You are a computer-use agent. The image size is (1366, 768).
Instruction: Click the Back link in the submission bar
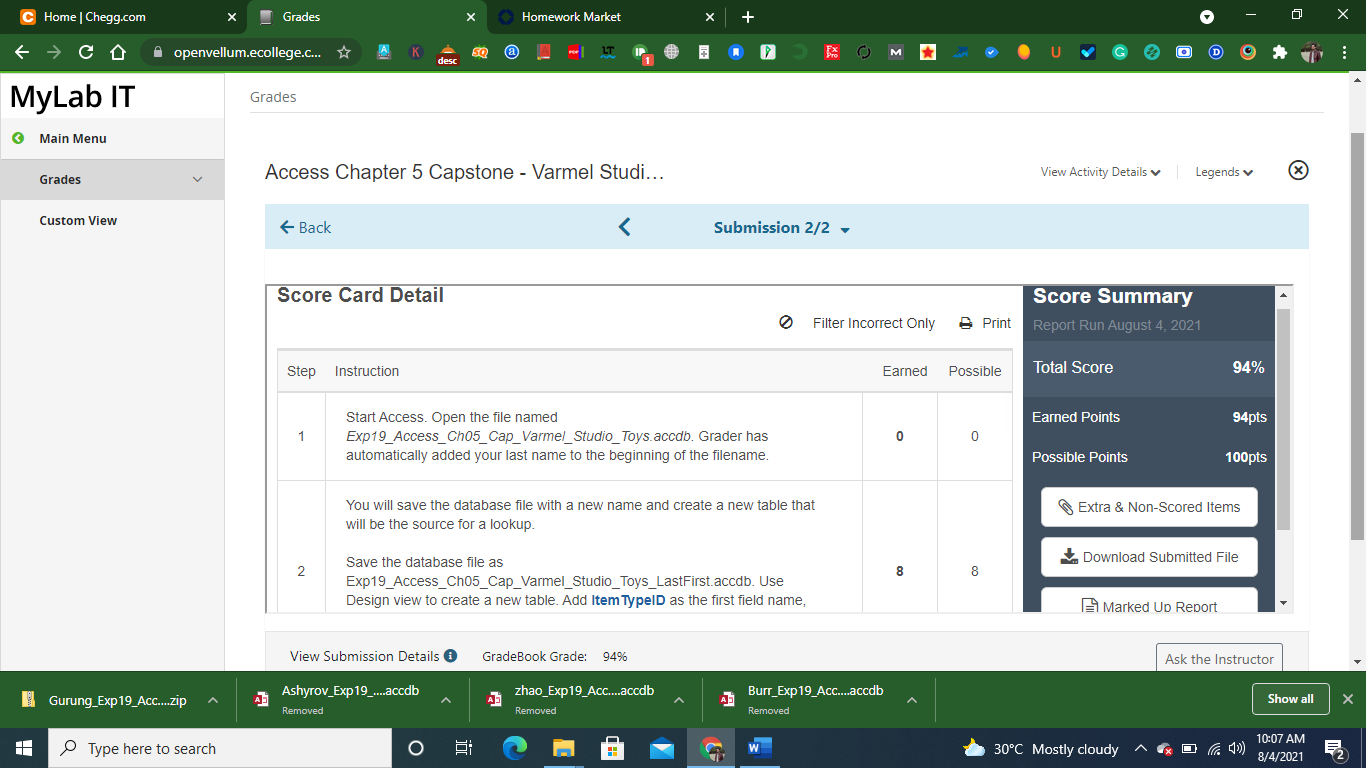pyautogui.click(x=305, y=228)
